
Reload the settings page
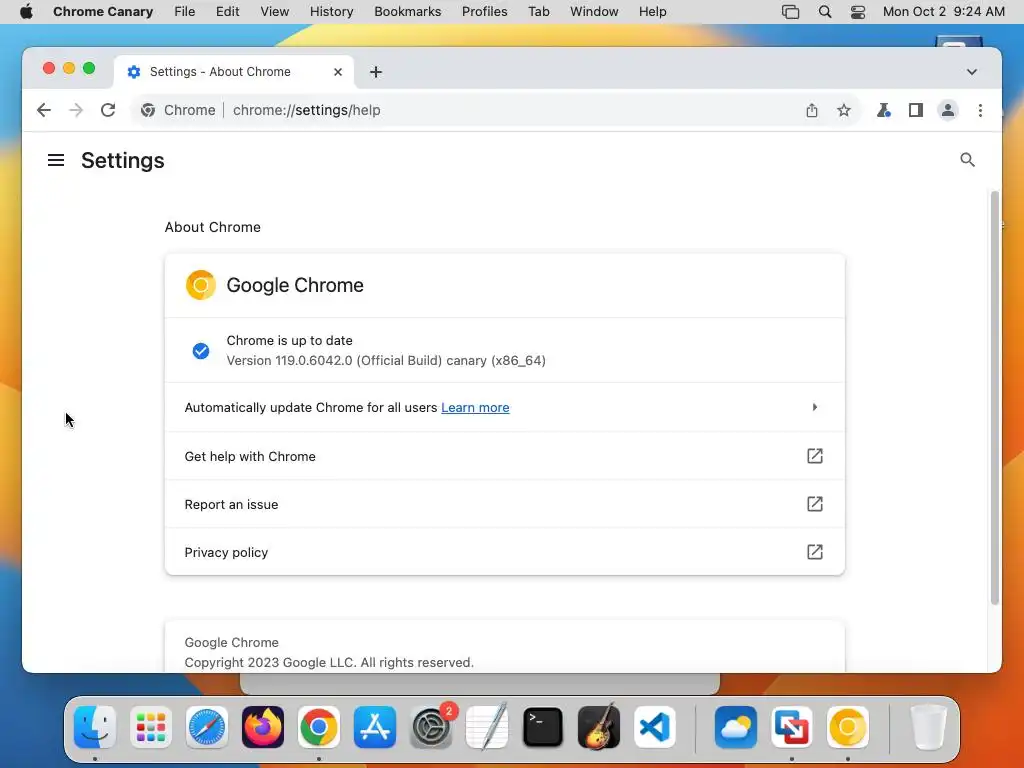pyautogui.click(x=108, y=110)
